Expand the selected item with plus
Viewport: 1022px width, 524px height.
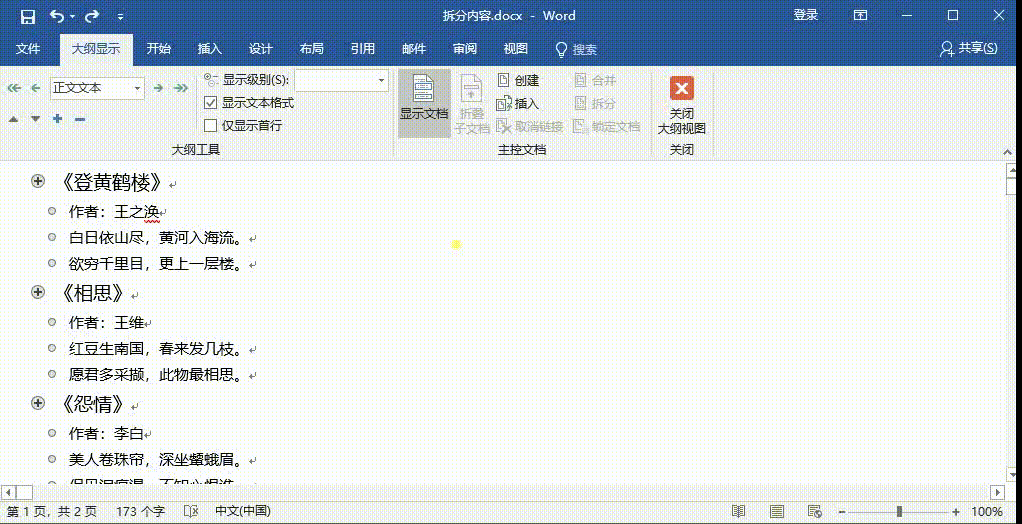57,119
